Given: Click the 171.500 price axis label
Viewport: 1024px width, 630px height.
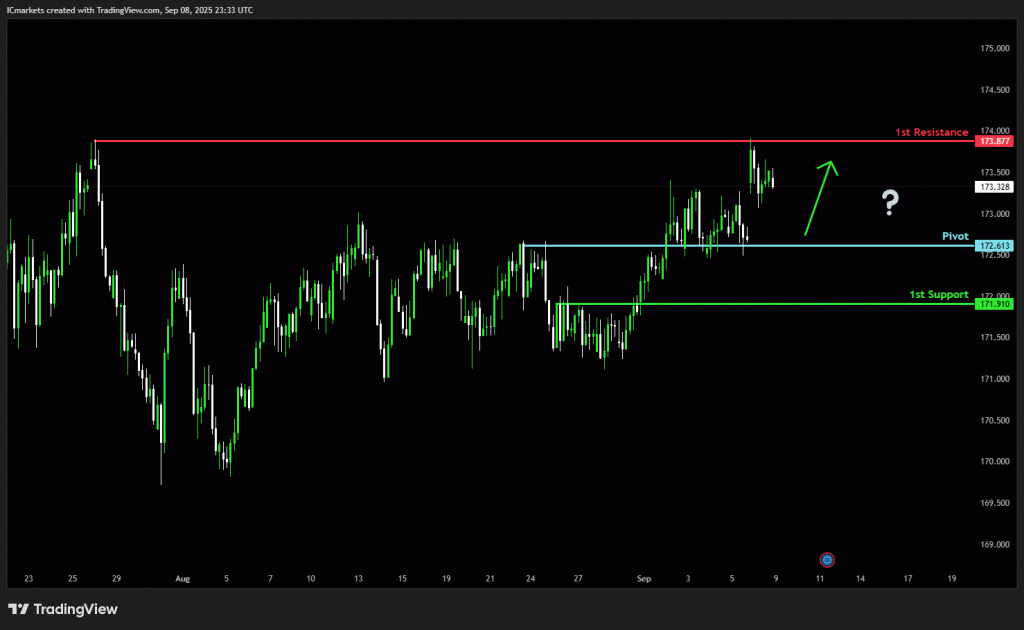Looking at the screenshot, I should 995,338.
